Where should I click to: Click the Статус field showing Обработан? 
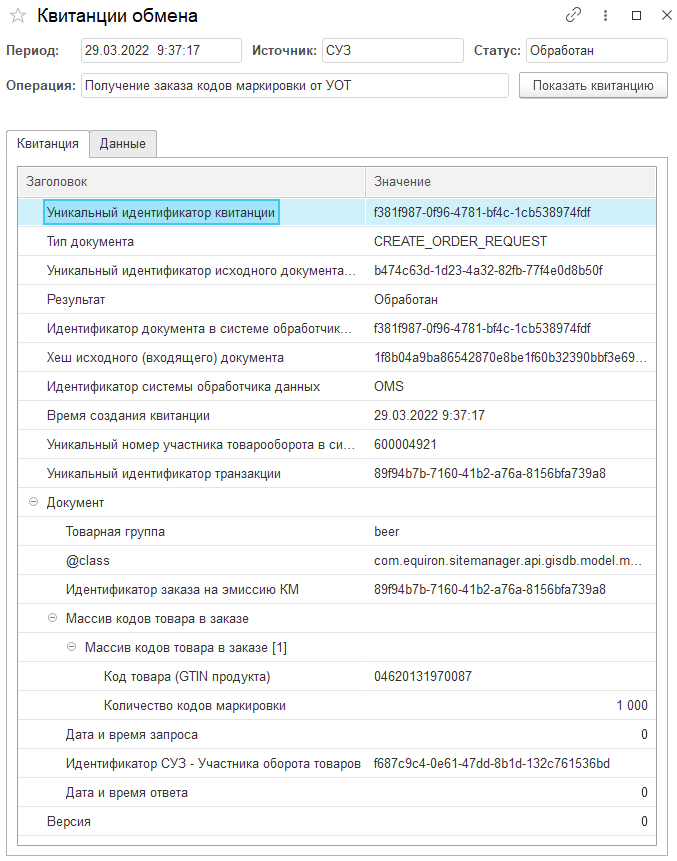595,51
